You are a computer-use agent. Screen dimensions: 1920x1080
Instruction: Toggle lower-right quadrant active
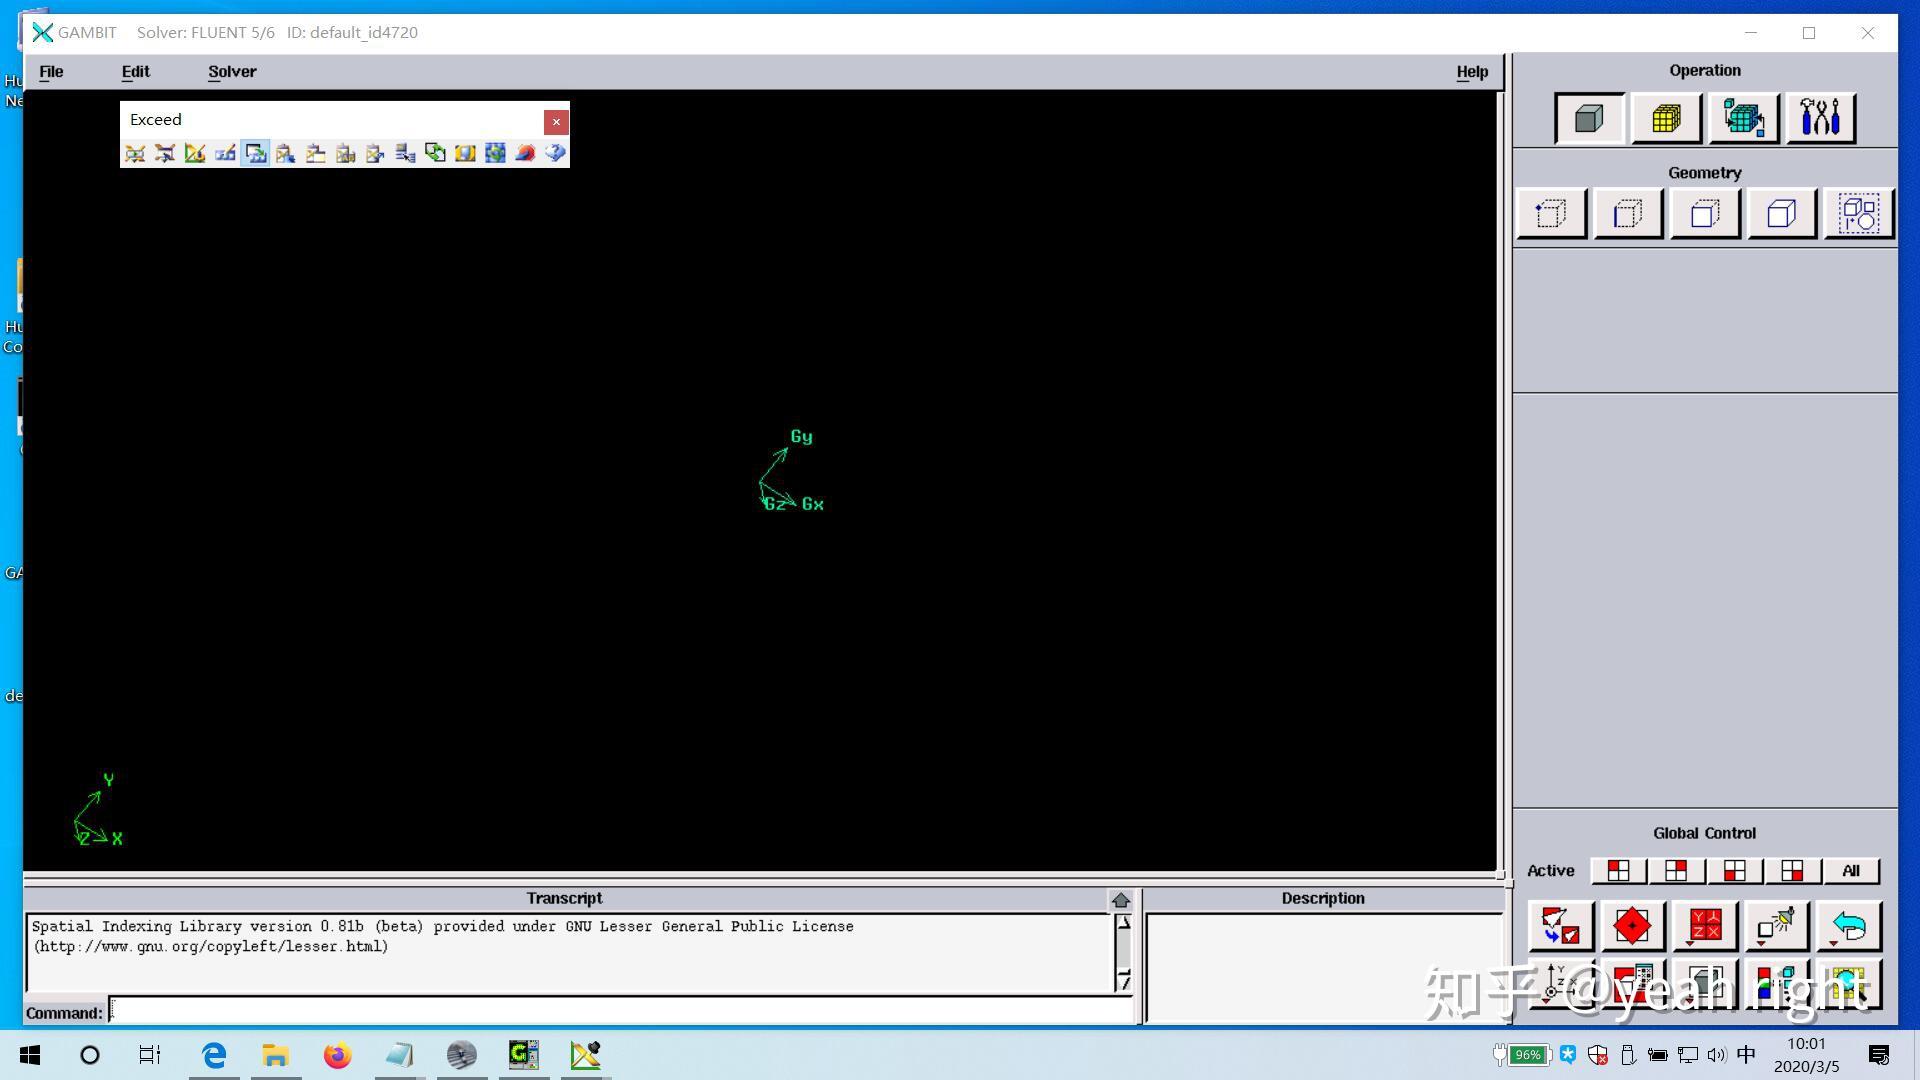[x=1792, y=871]
